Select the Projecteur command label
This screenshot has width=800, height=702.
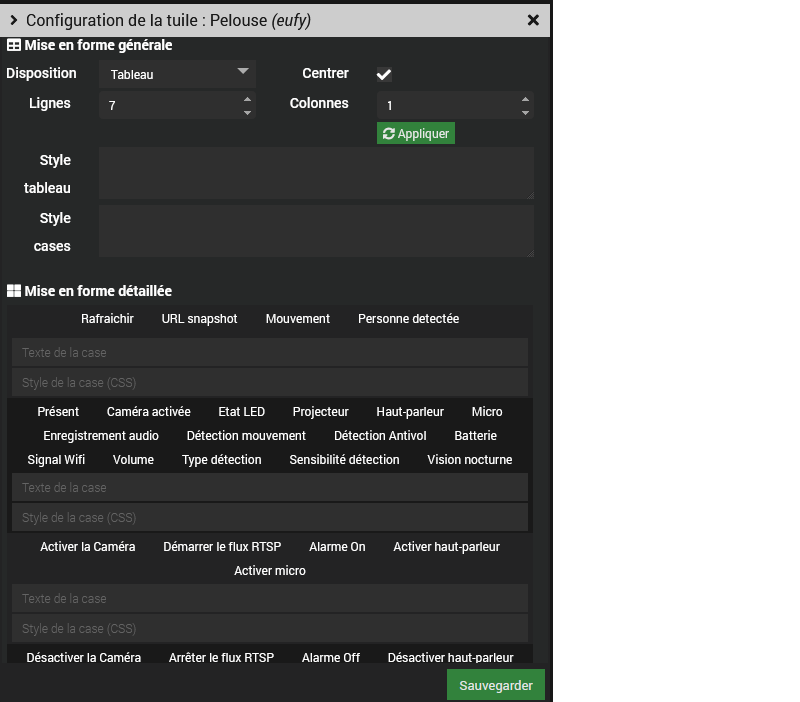click(320, 412)
